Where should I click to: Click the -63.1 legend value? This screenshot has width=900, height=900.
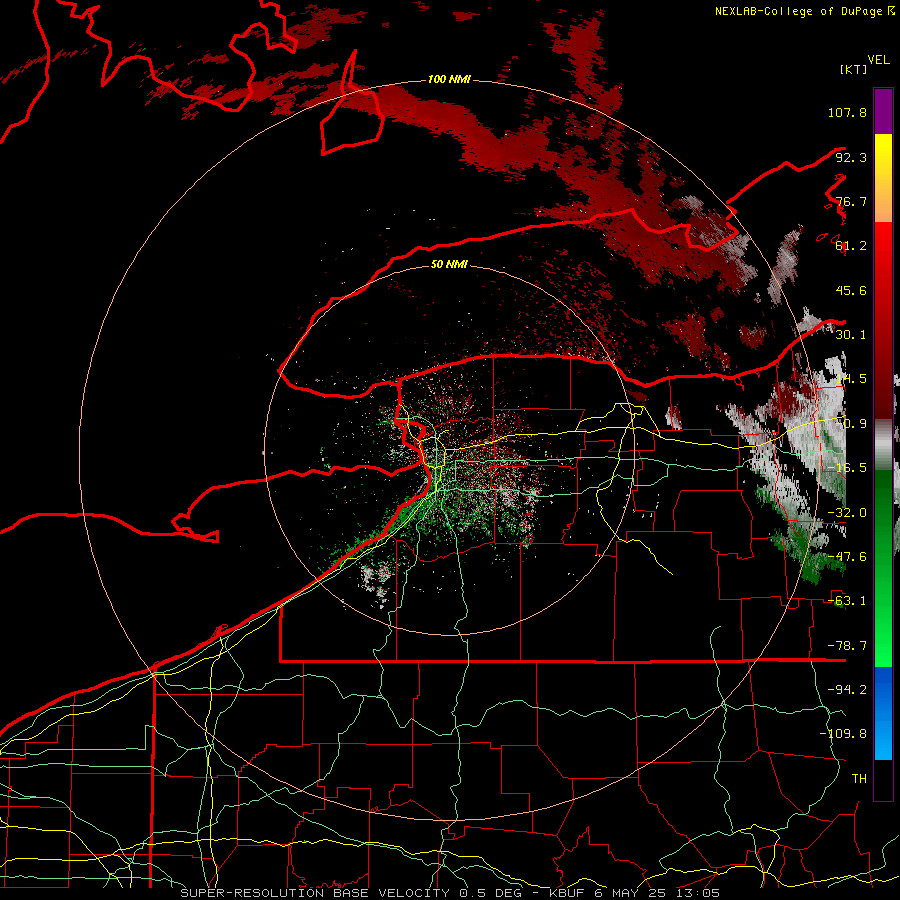pos(847,601)
